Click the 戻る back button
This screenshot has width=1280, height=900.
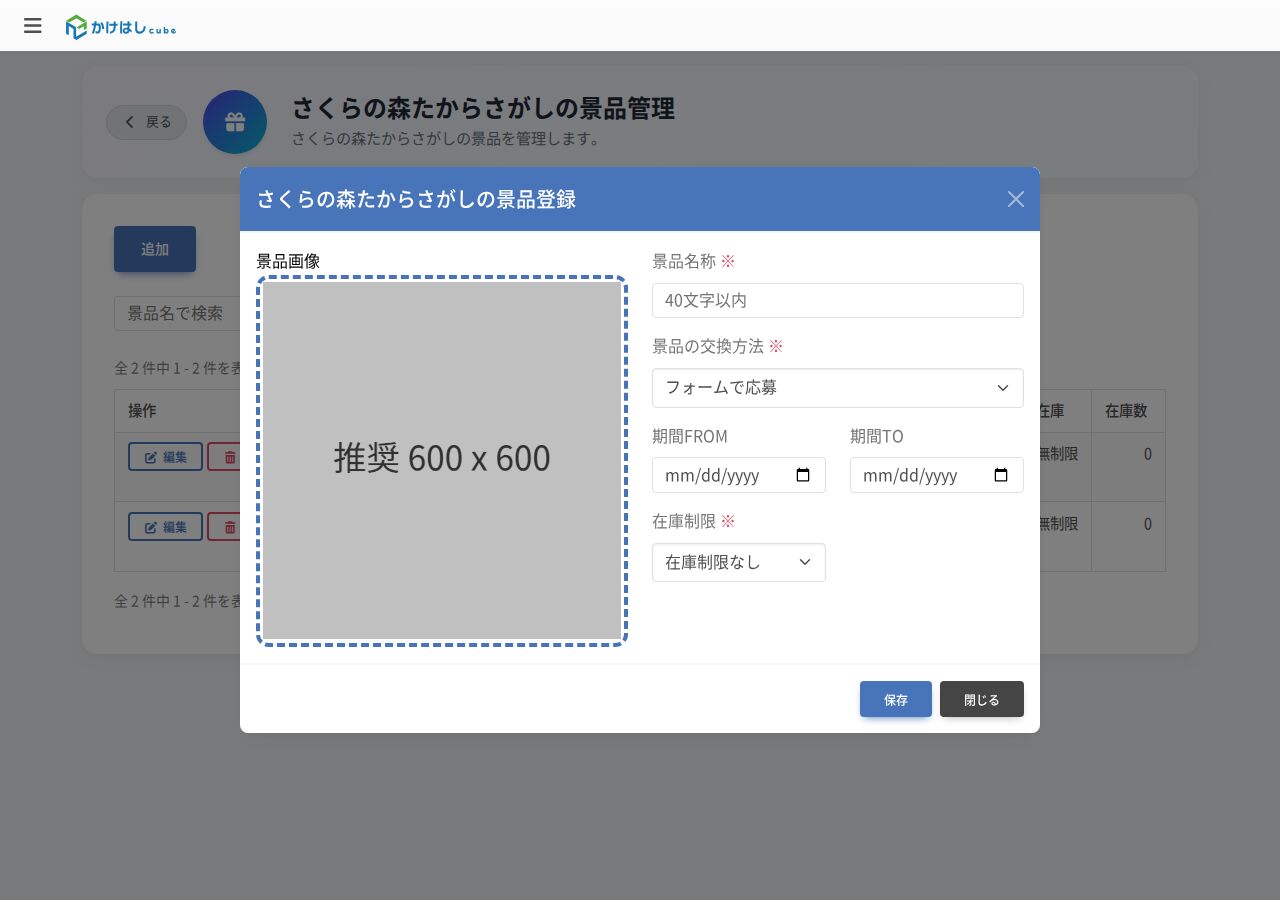pyautogui.click(x=147, y=122)
